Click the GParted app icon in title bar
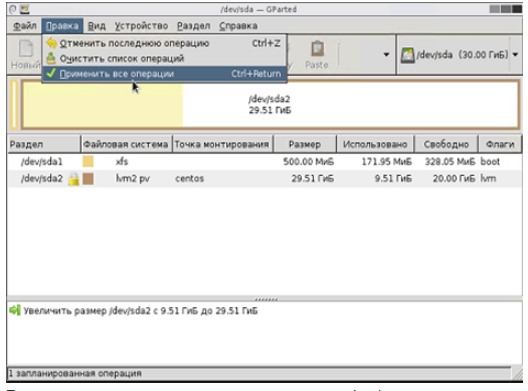The height and width of the screenshot is (391, 528). 25,9
